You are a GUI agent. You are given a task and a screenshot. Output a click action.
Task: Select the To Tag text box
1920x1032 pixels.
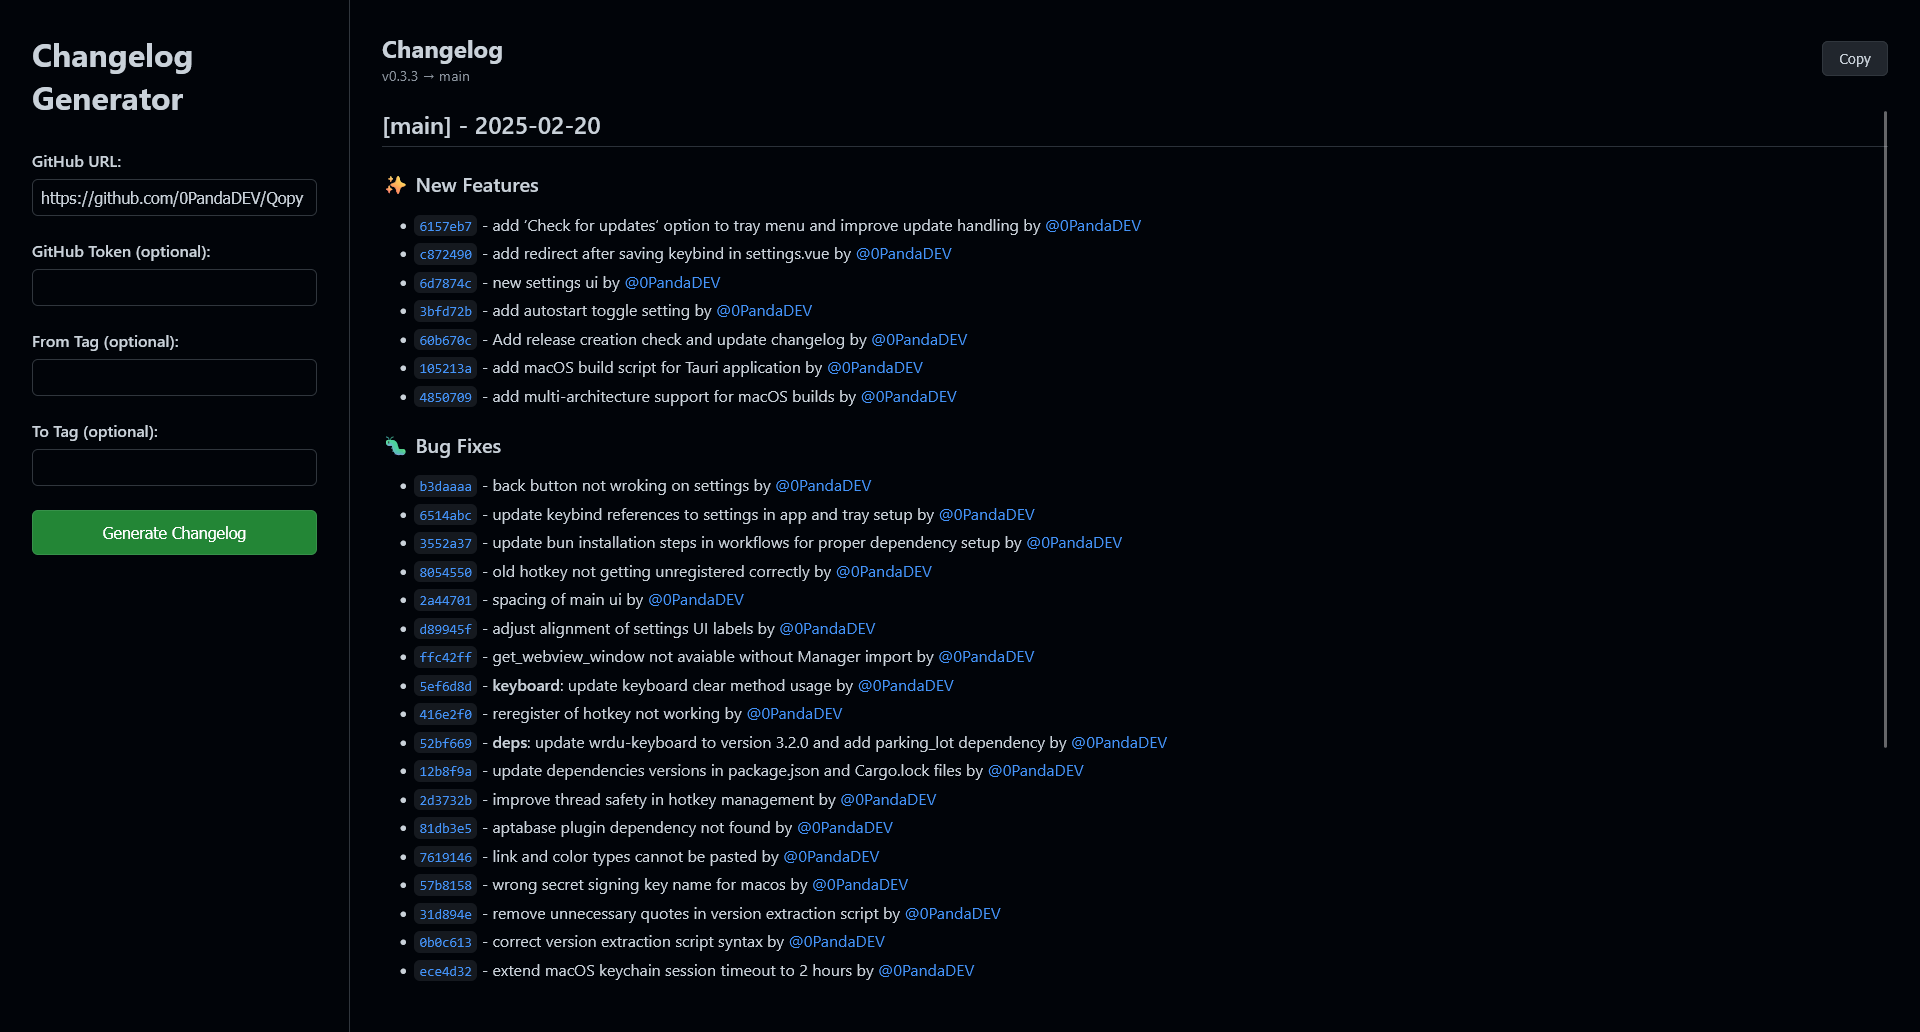coord(174,468)
